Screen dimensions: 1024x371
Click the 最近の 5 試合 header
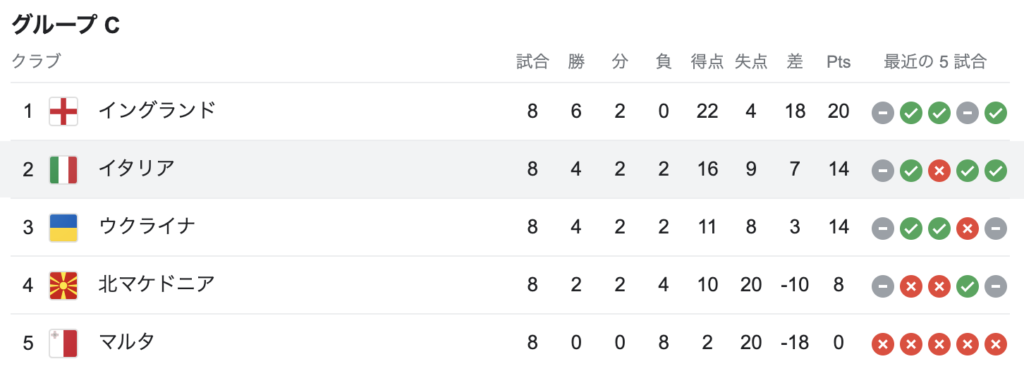(935, 62)
